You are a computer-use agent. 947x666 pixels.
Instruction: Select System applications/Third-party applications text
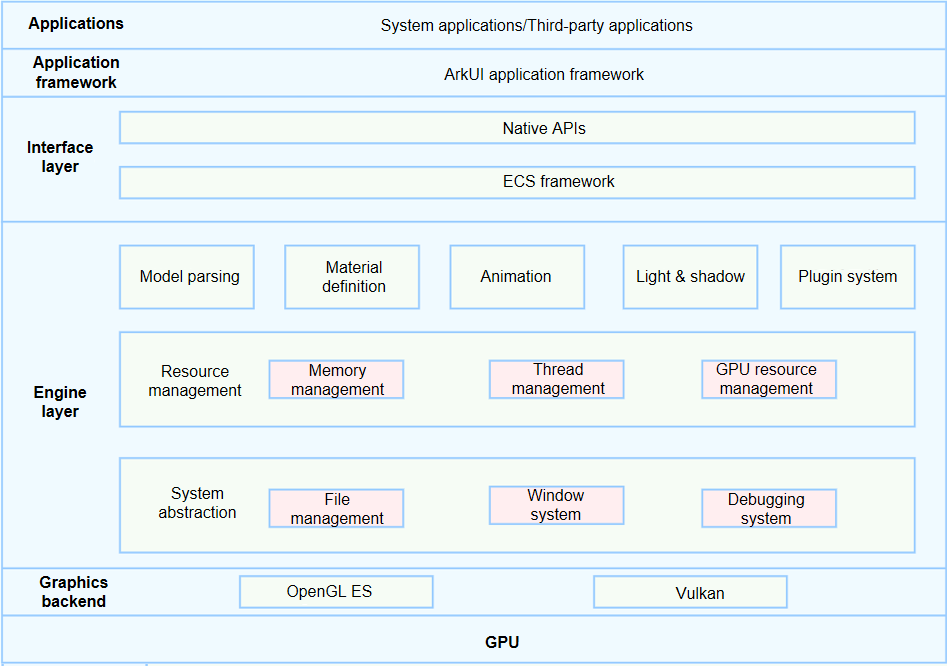point(536,25)
